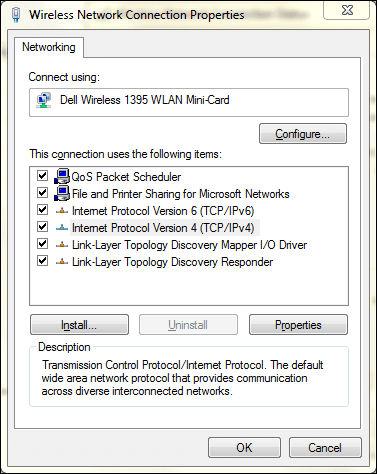
Task: Click the Dell Wireless 1395 WLAN Mini-Card name
Action: click(145, 100)
